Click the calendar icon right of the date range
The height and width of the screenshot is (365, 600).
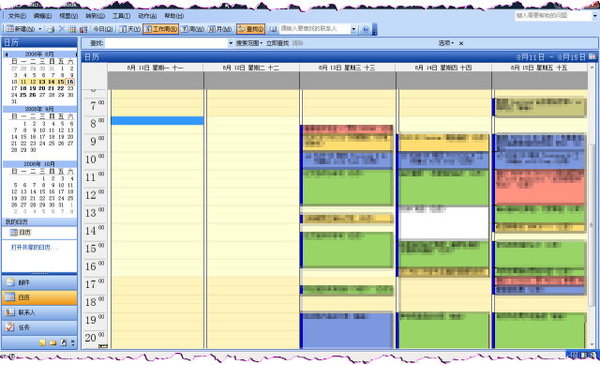pos(592,57)
